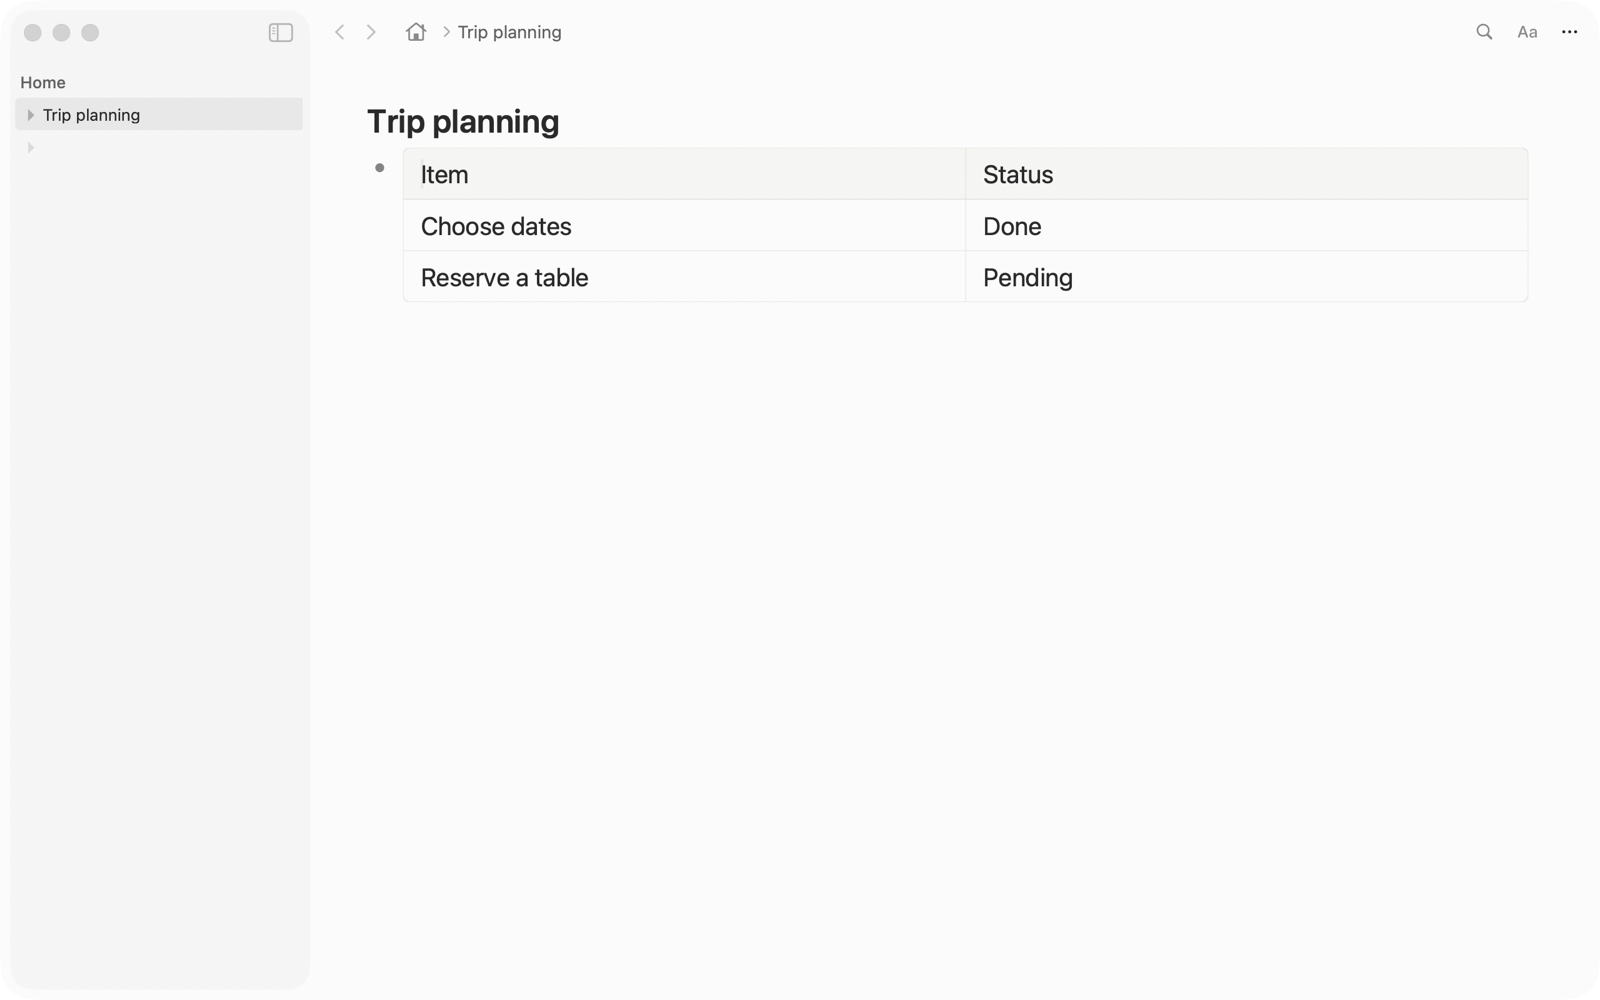Viewport: 1600px width, 1000px height.
Task: Toggle the sidebar panel icon
Action: pyautogui.click(x=280, y=32)
